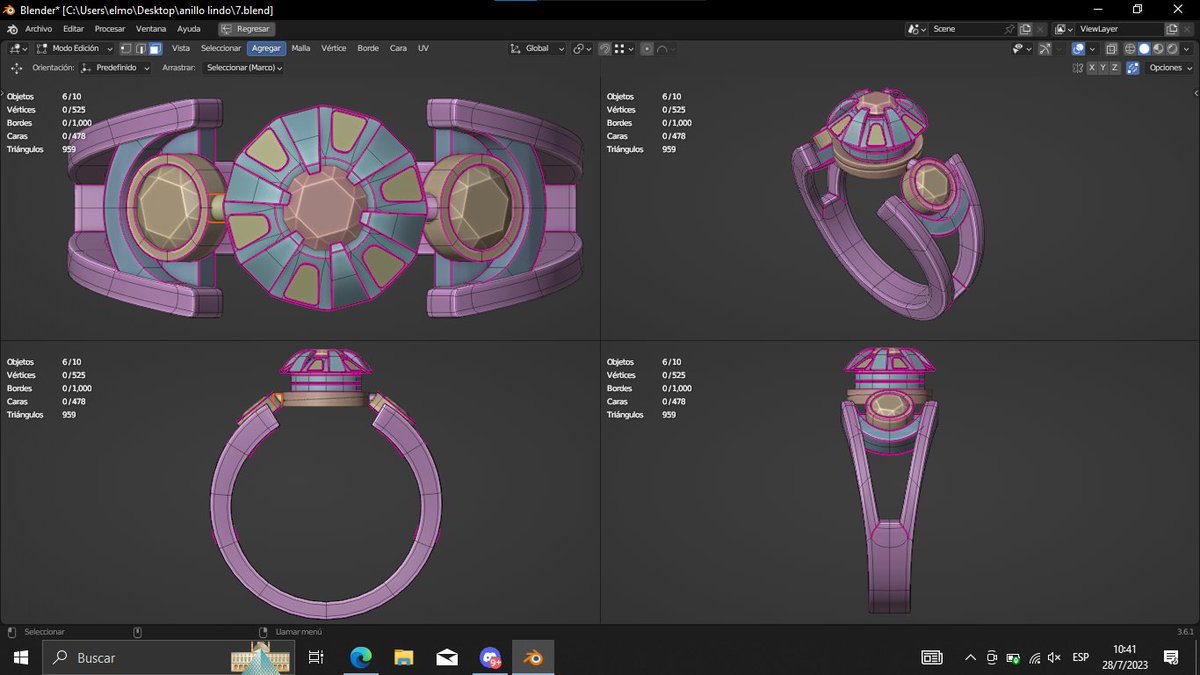The image size is (1200, 675).
Task: Open Global transform orientation dropdown
Action: tap(537, 48)
